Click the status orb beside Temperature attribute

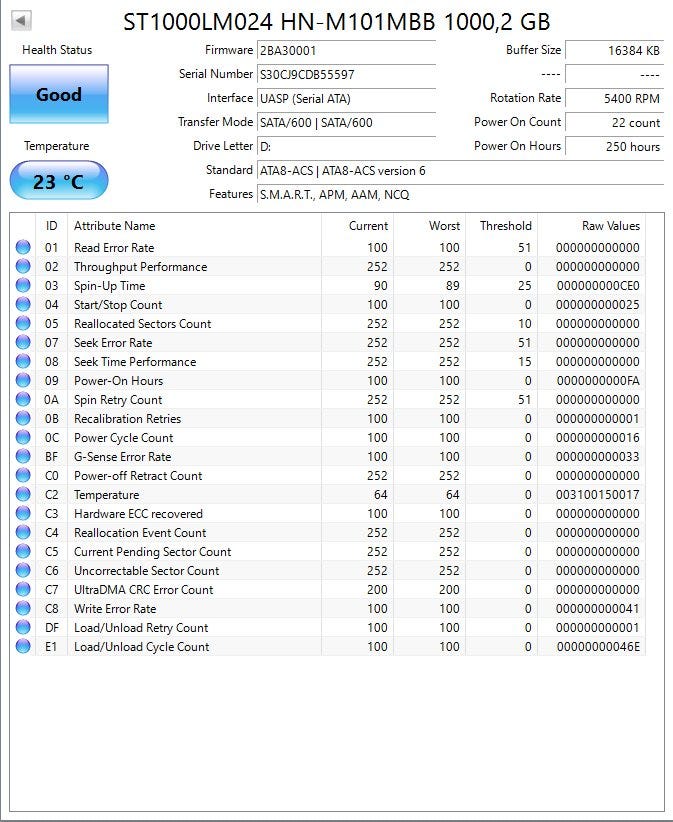pyautogui.click(x=23, y=495)
